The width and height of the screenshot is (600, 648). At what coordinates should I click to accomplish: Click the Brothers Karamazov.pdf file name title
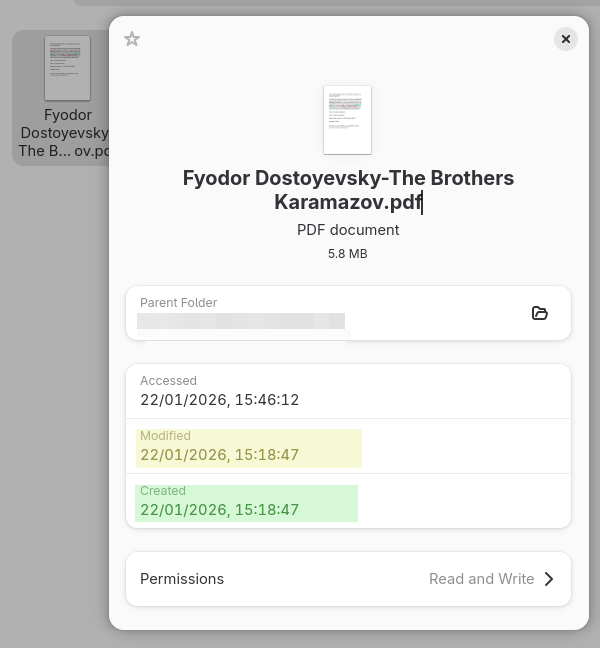click(x=348, y=190)
